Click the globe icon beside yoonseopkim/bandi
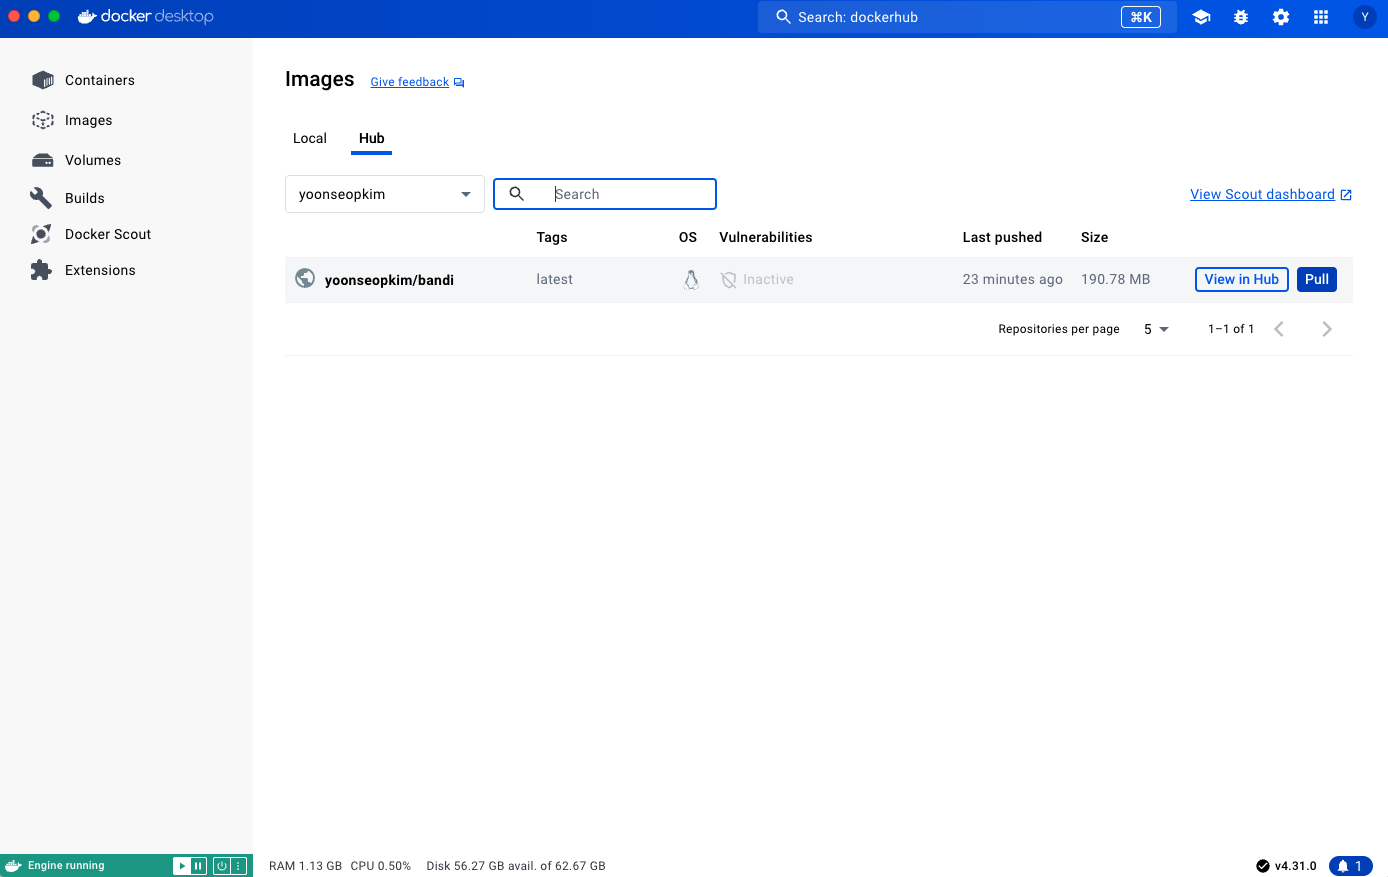This screenshot has width=1388, height=877. click(x=305, y=279)
